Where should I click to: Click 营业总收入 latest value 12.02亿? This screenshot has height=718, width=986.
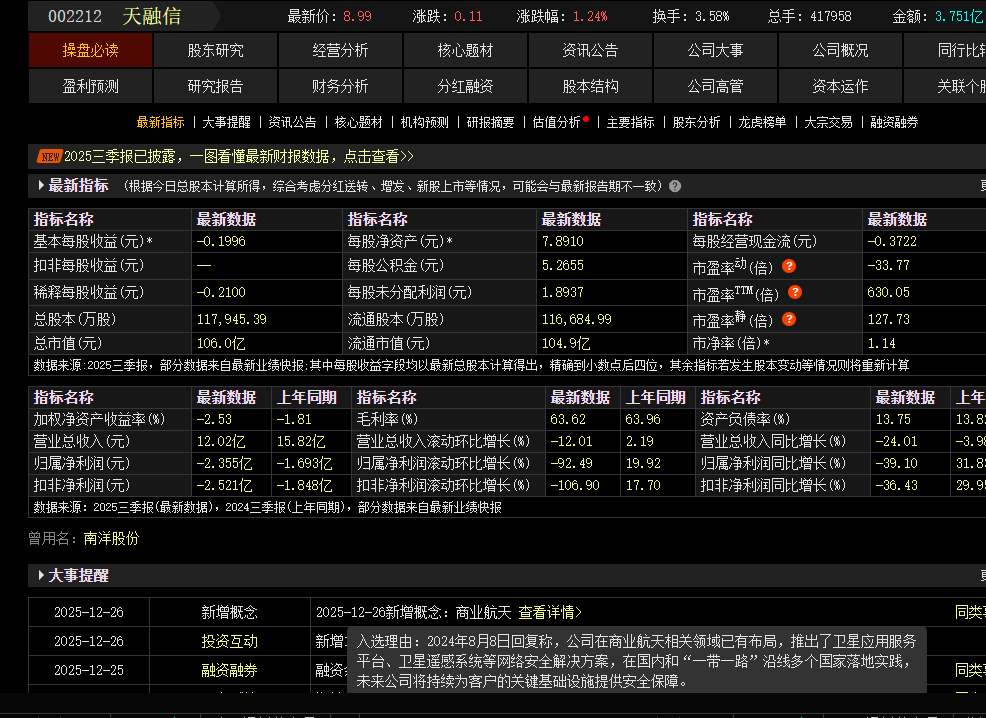coord(221,441)
